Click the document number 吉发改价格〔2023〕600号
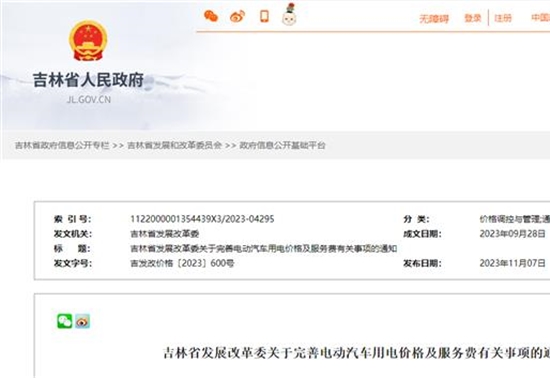The height and width of the screenshot is (378, 550). coord(182,263)
